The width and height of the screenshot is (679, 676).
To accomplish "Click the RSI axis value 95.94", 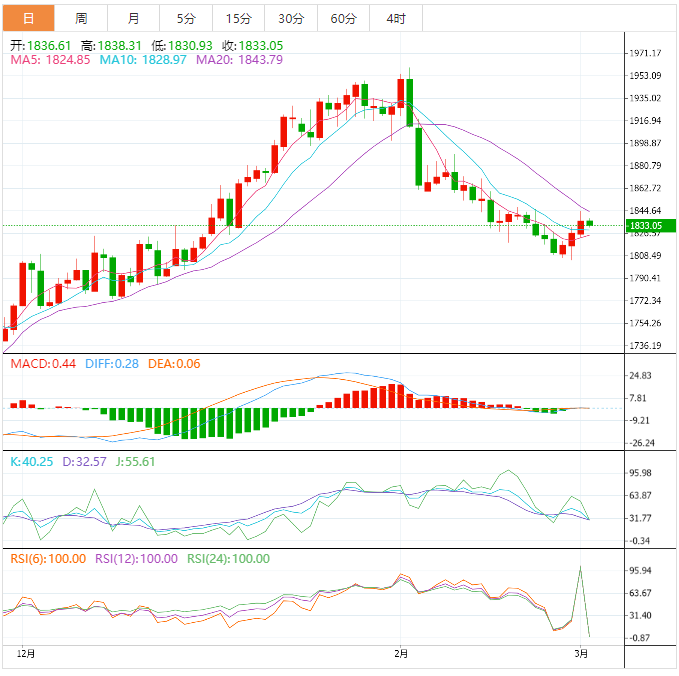I will [x=640, y=570].
